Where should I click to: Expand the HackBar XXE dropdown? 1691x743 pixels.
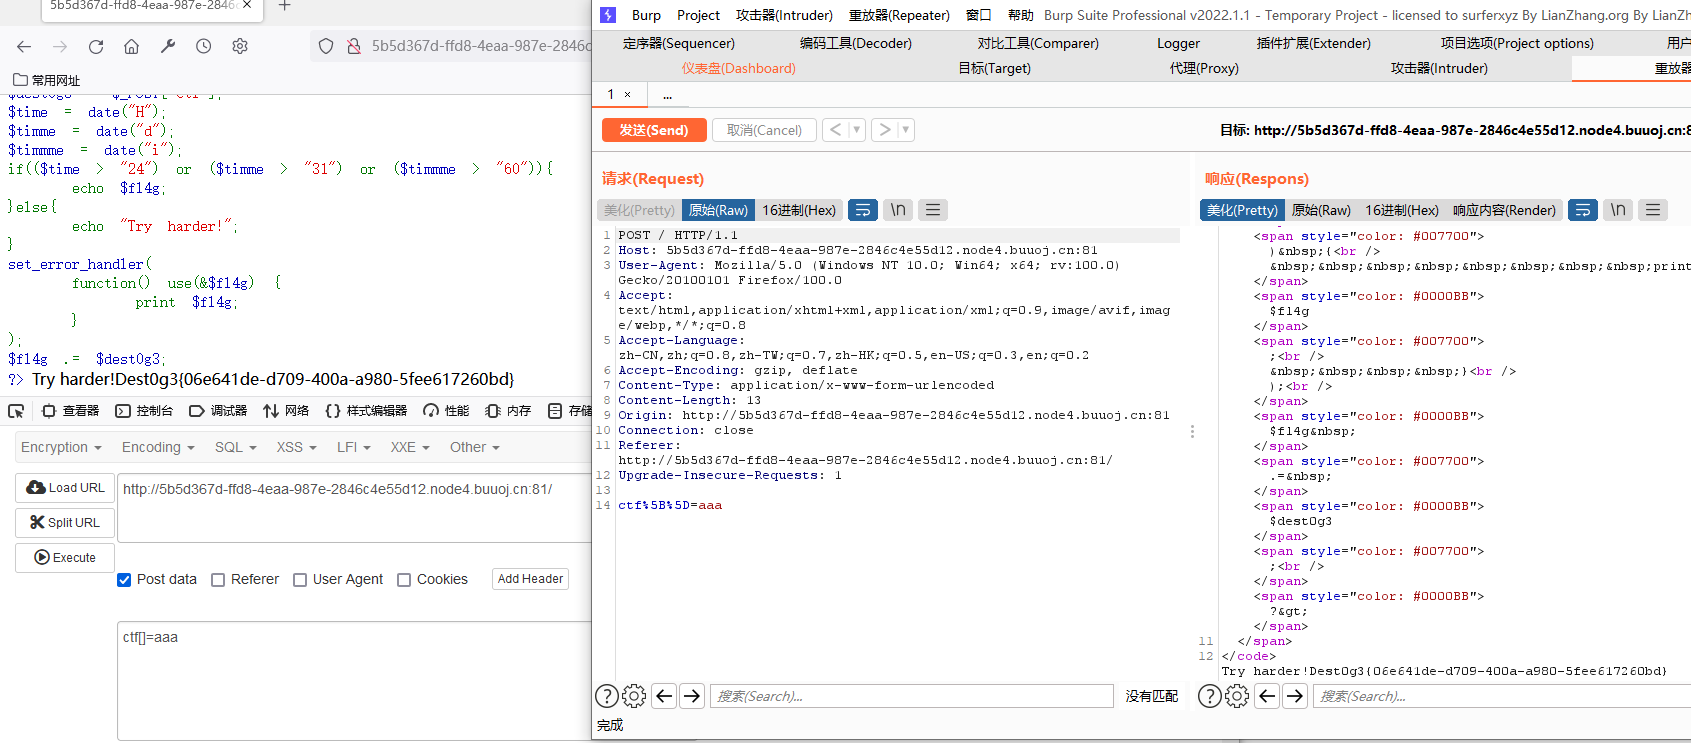(410, 447)
